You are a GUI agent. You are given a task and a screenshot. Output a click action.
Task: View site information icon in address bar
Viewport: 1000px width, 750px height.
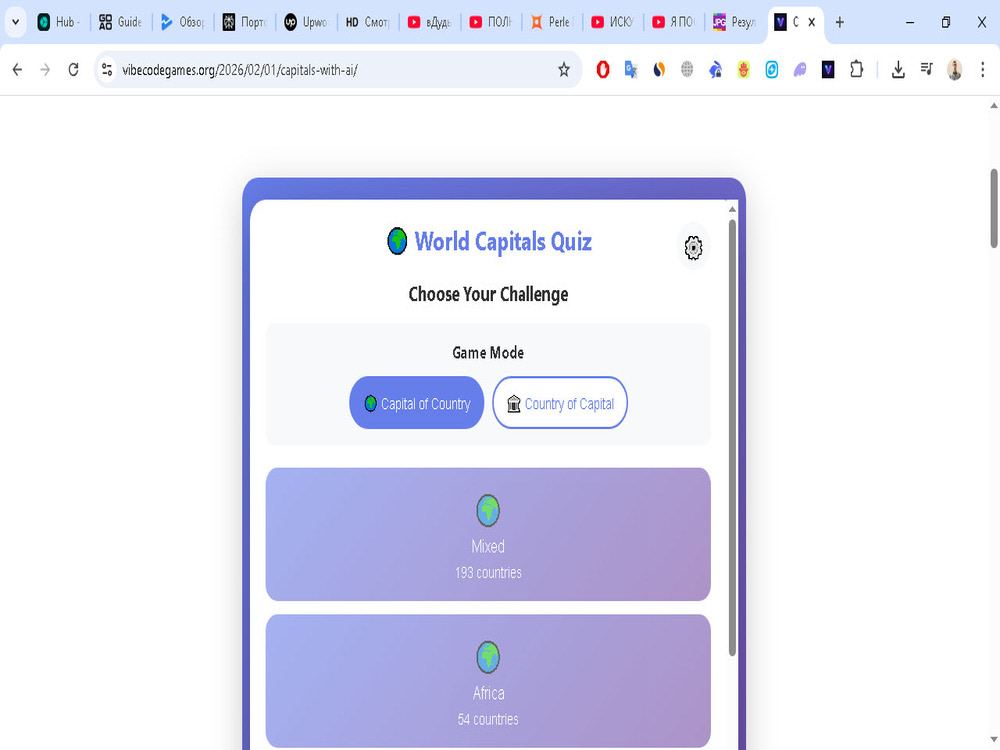point(107,70)
